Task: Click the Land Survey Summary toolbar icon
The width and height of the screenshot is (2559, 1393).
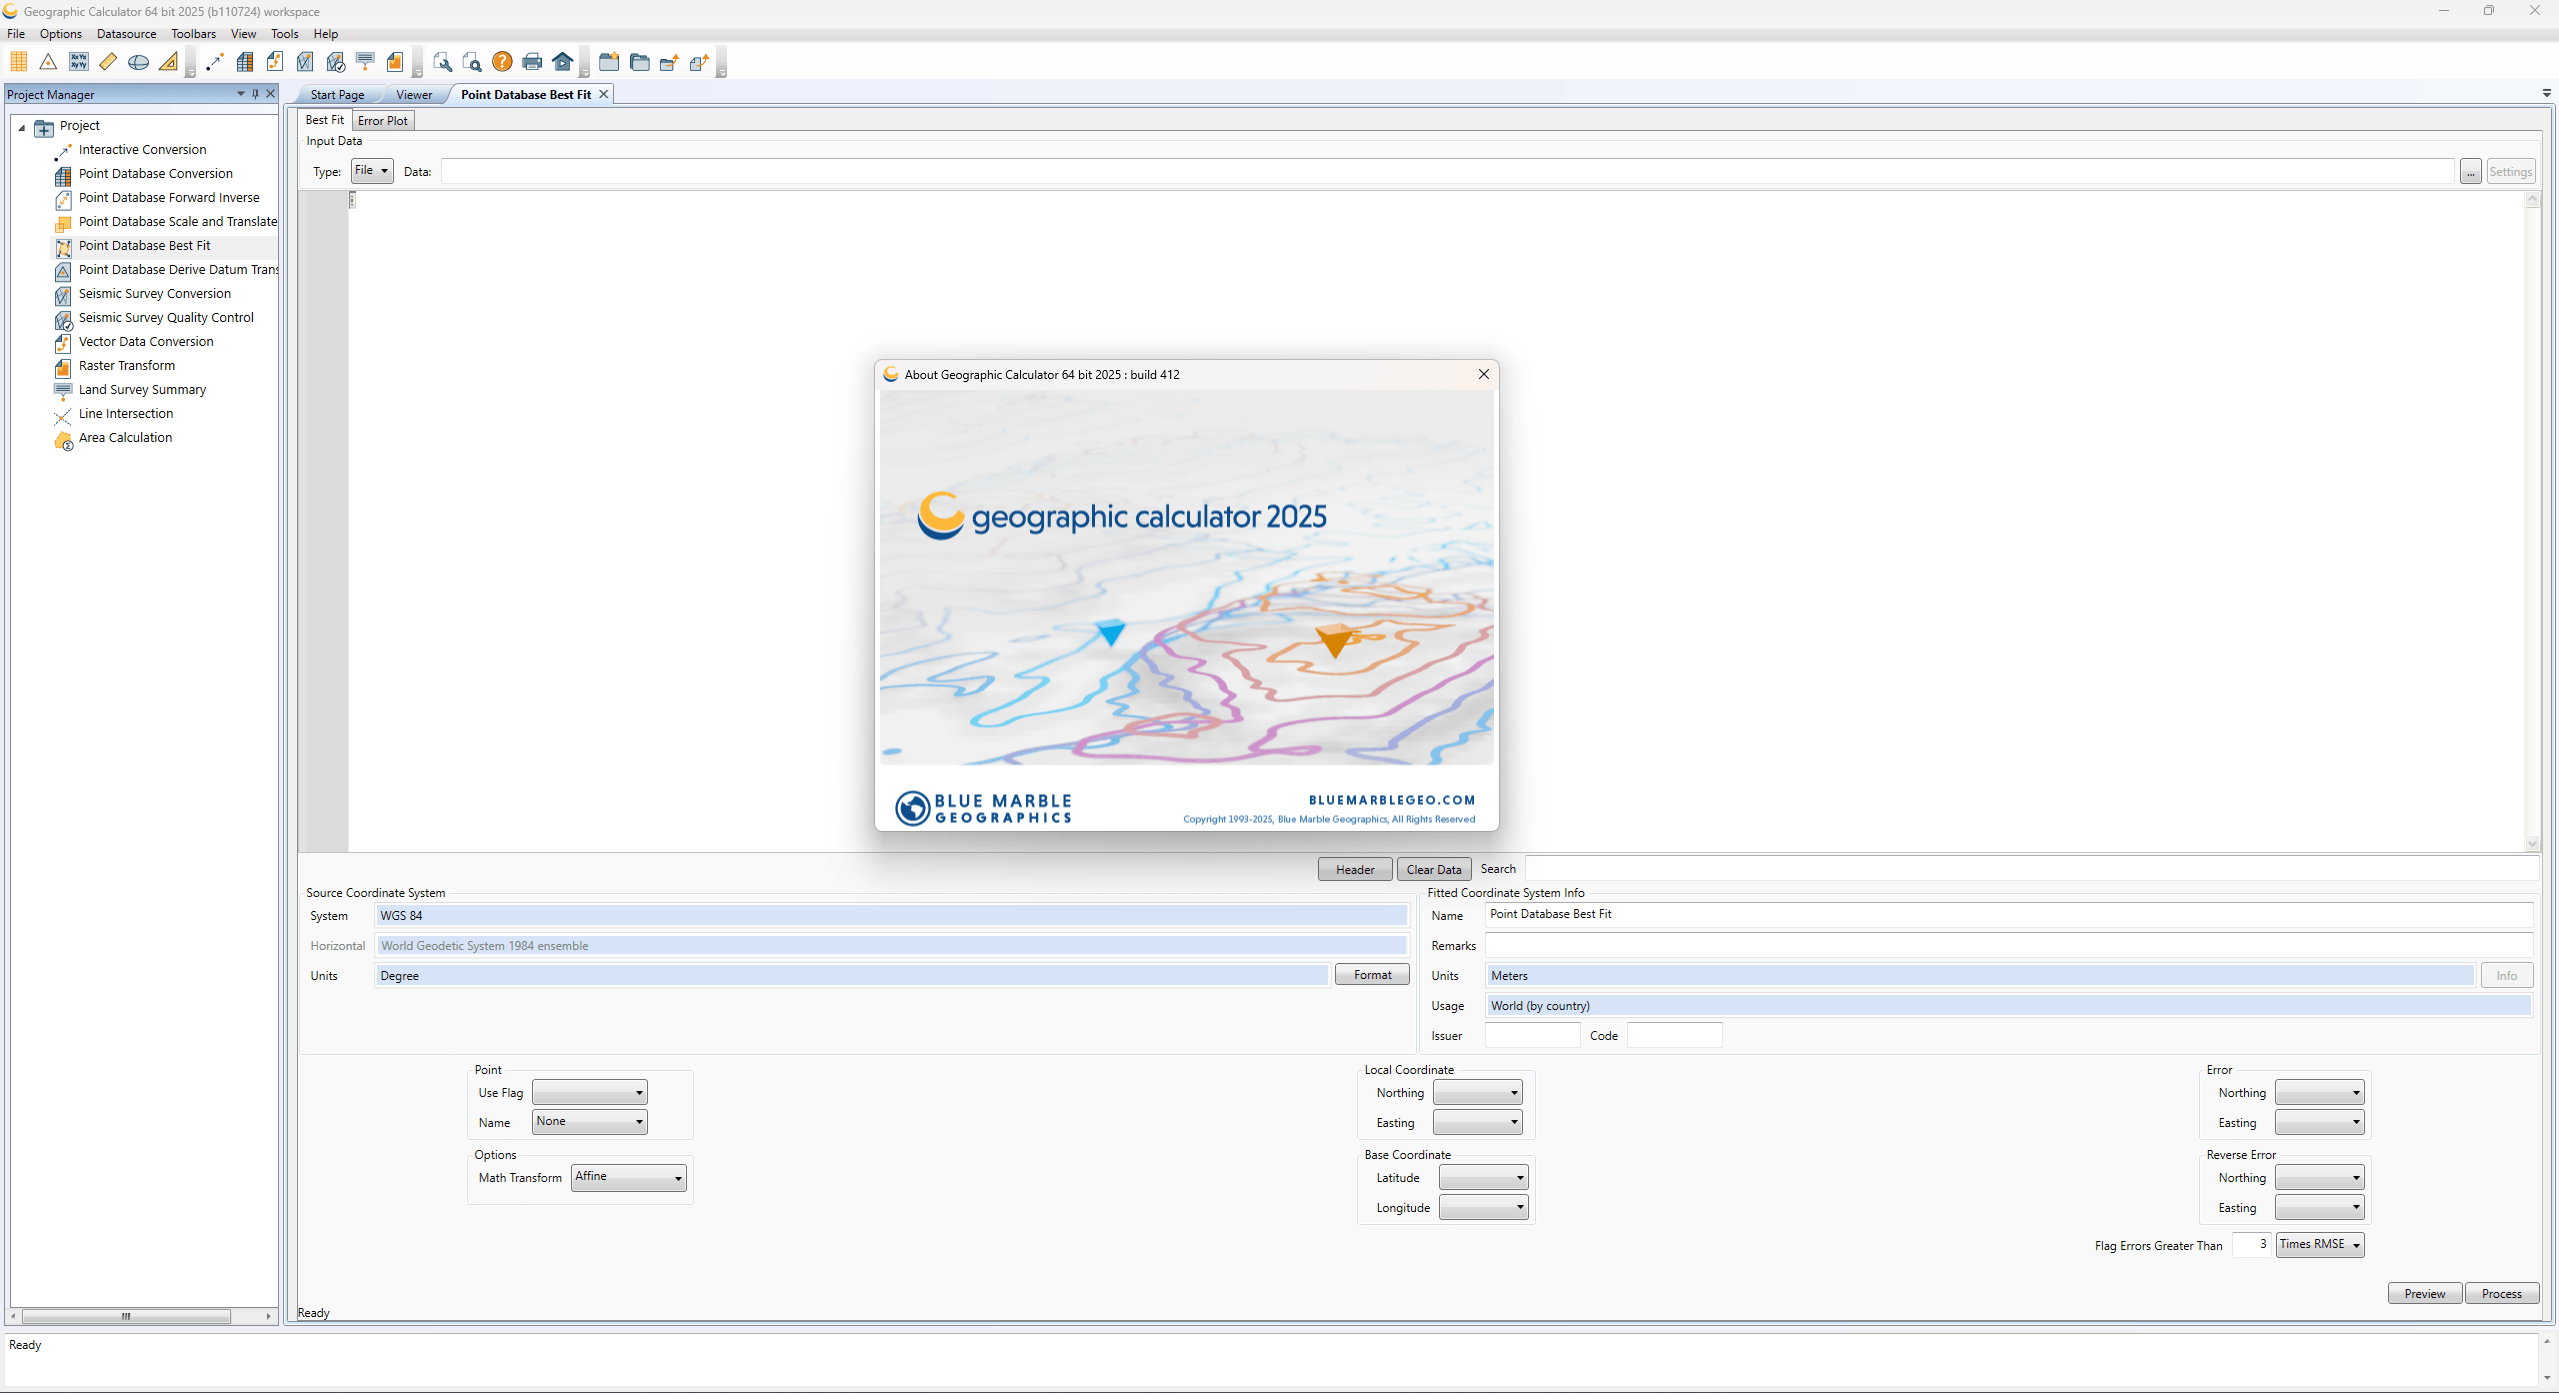Action: pyautogui.click(x=365, y=62)
